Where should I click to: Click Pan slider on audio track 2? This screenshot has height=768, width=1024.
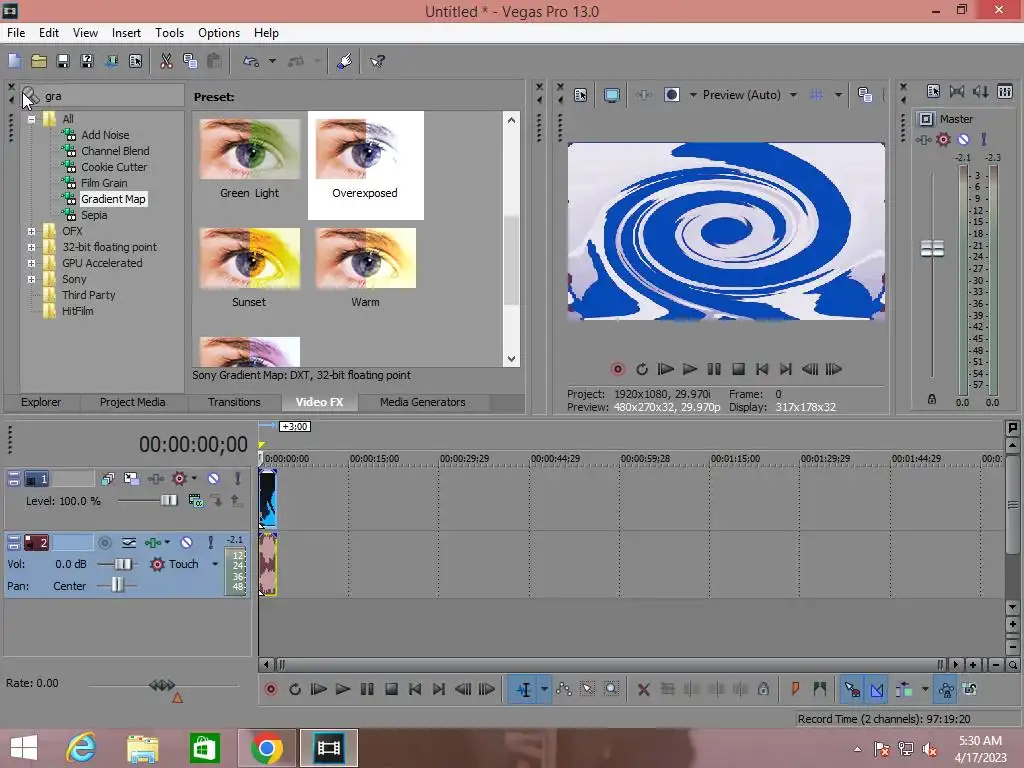tap(117, 586)
